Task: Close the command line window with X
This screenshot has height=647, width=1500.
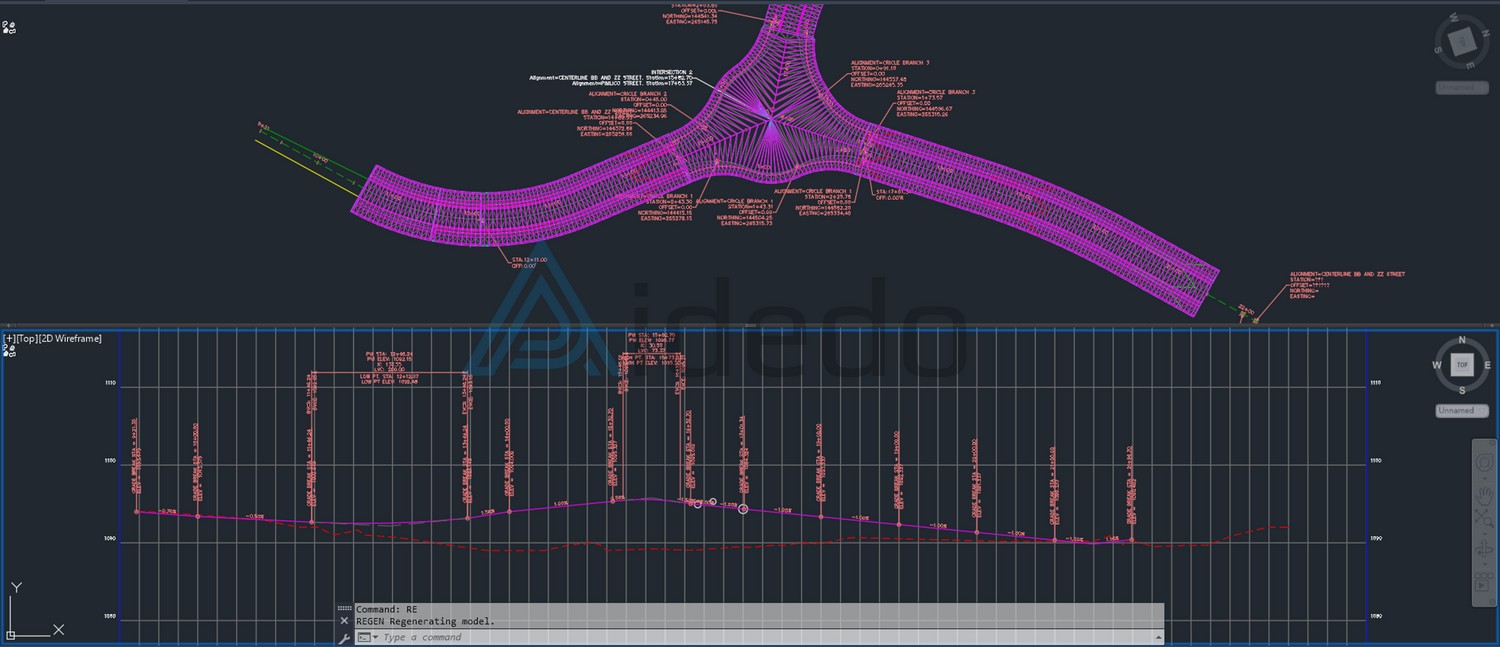Action: pyautogui.click(x=344, y=621)
